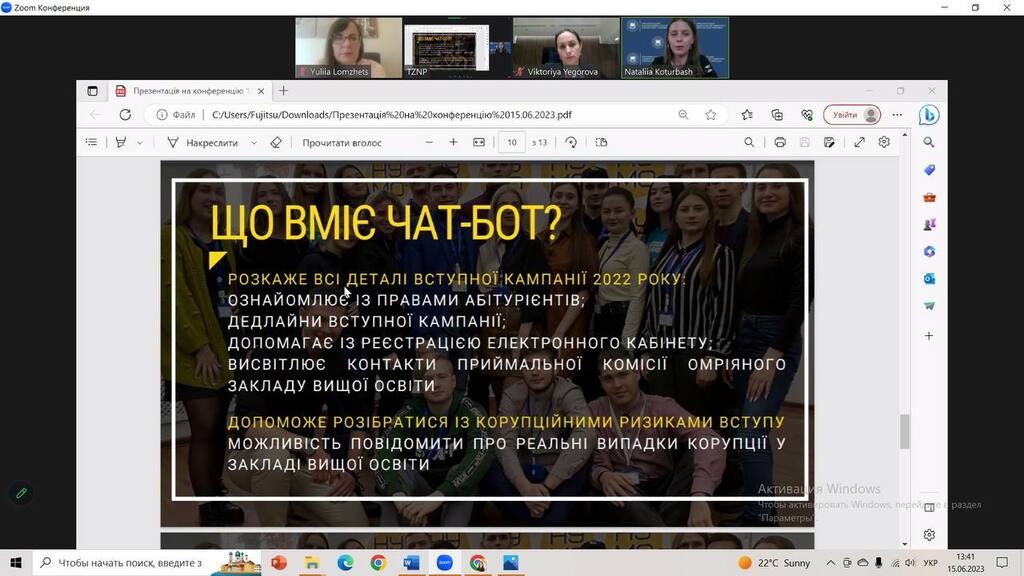
Task: Show hidden system tray icons
Action: (829, 563)
